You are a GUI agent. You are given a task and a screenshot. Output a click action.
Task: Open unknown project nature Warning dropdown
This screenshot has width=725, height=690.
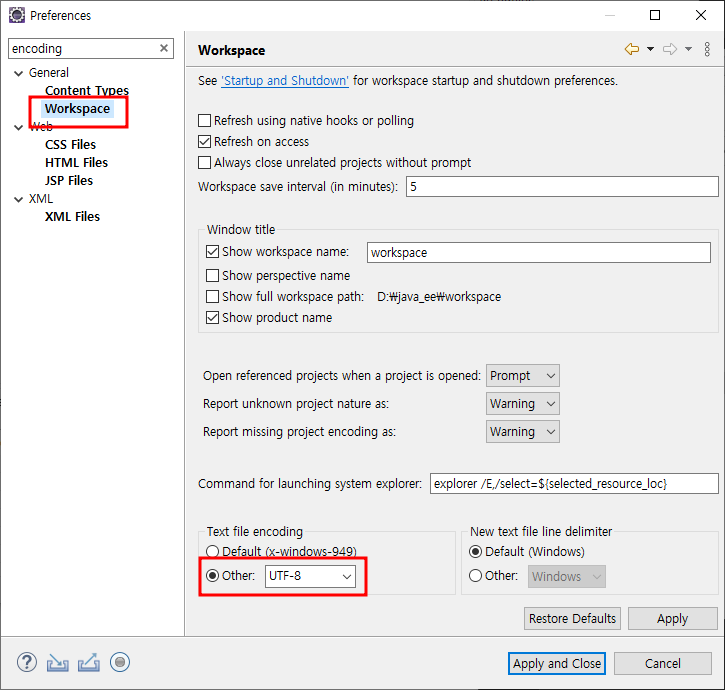point(522,404)
